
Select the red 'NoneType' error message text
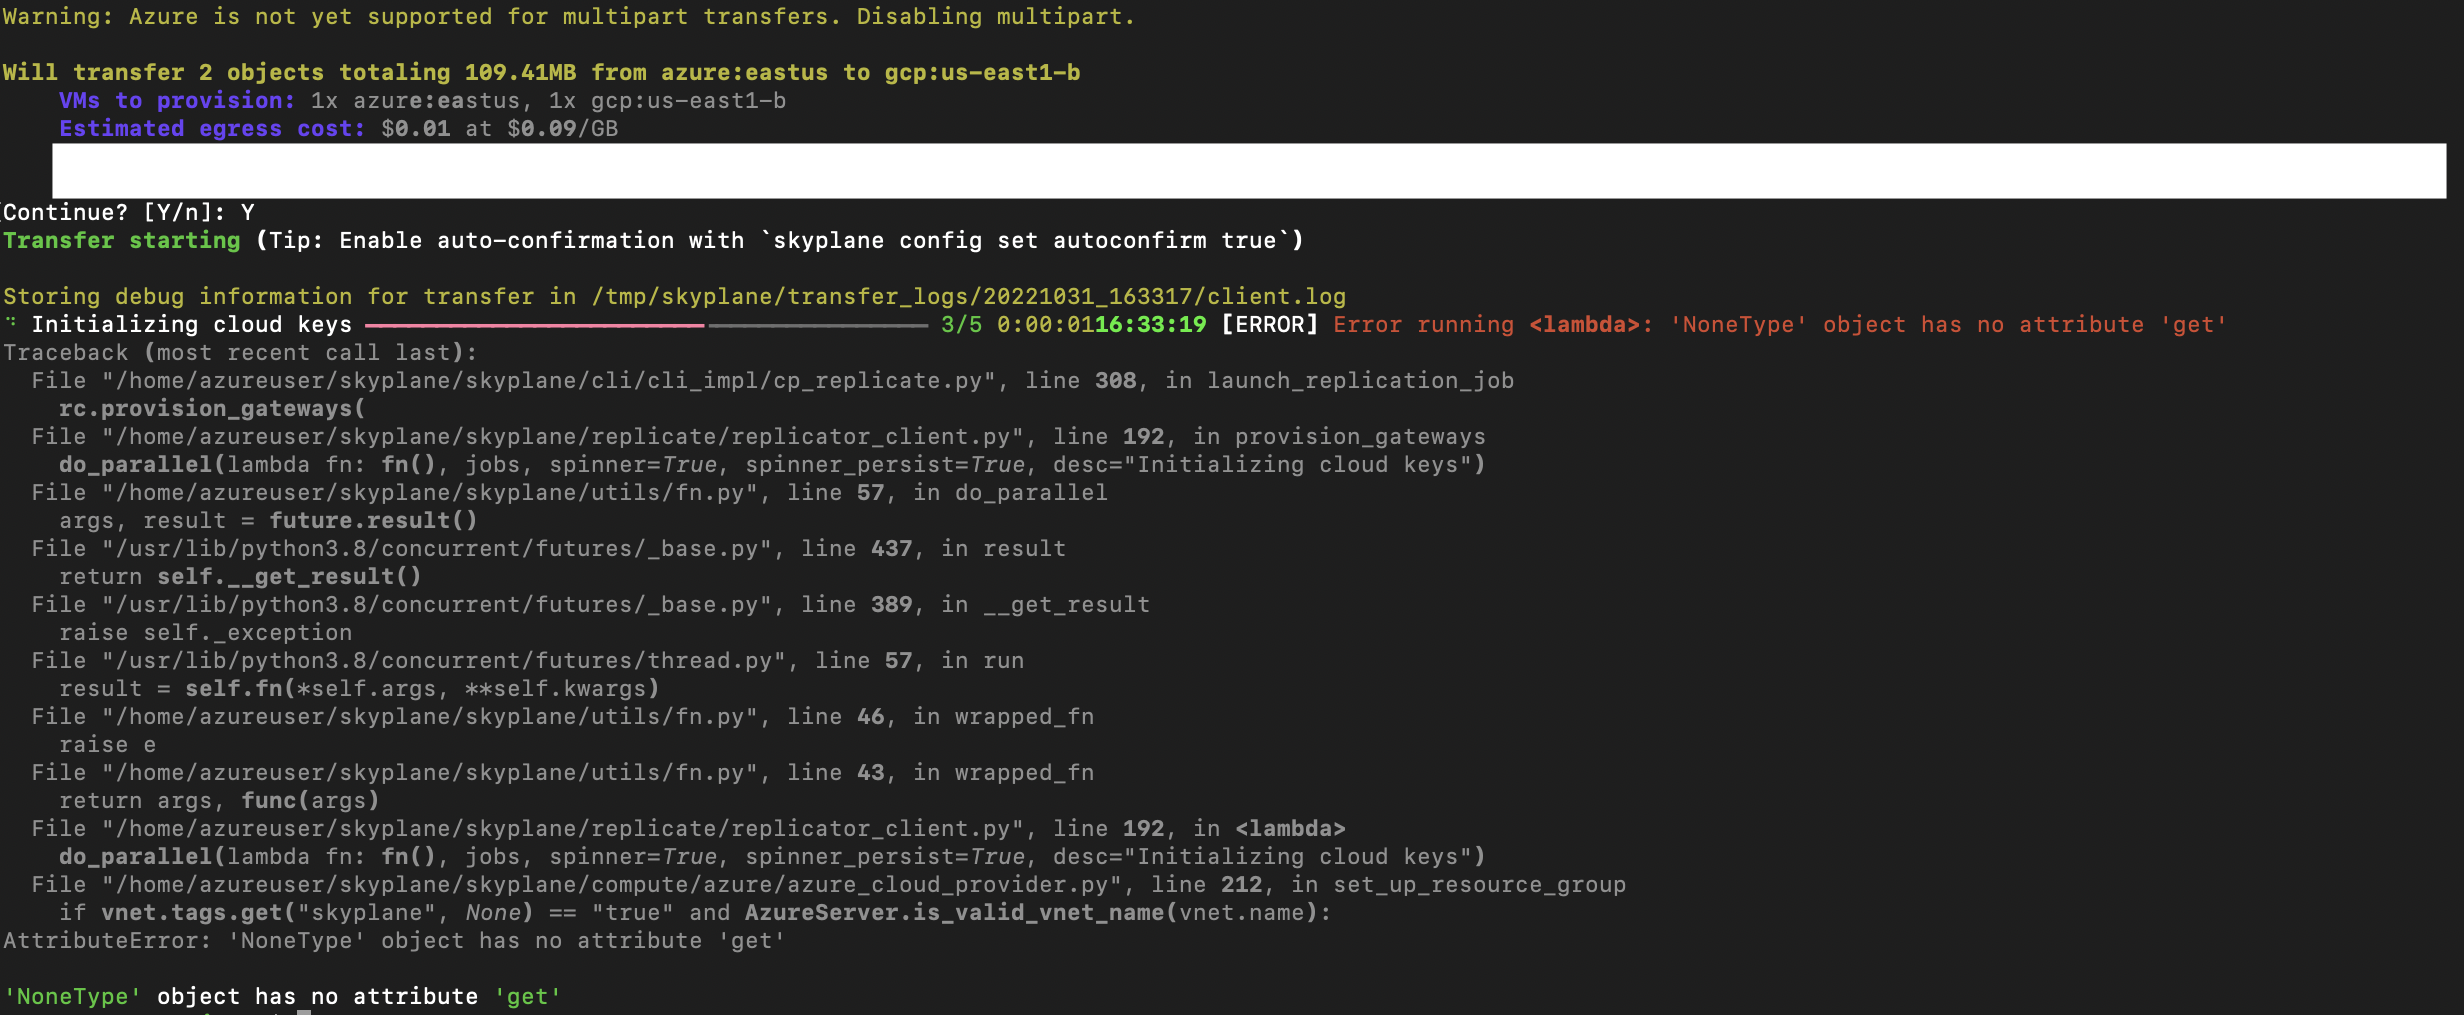click(1880, 324)
